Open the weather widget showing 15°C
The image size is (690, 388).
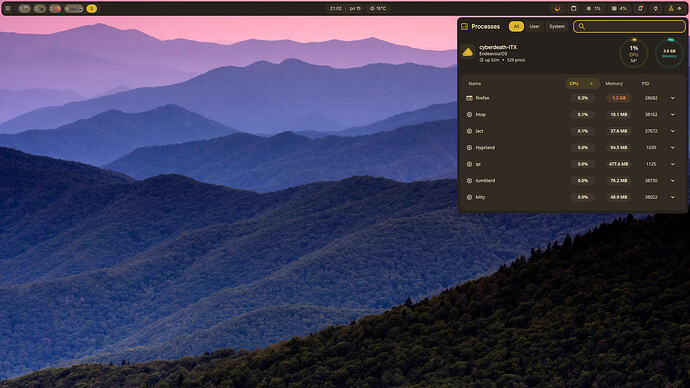tap(378, 8)
